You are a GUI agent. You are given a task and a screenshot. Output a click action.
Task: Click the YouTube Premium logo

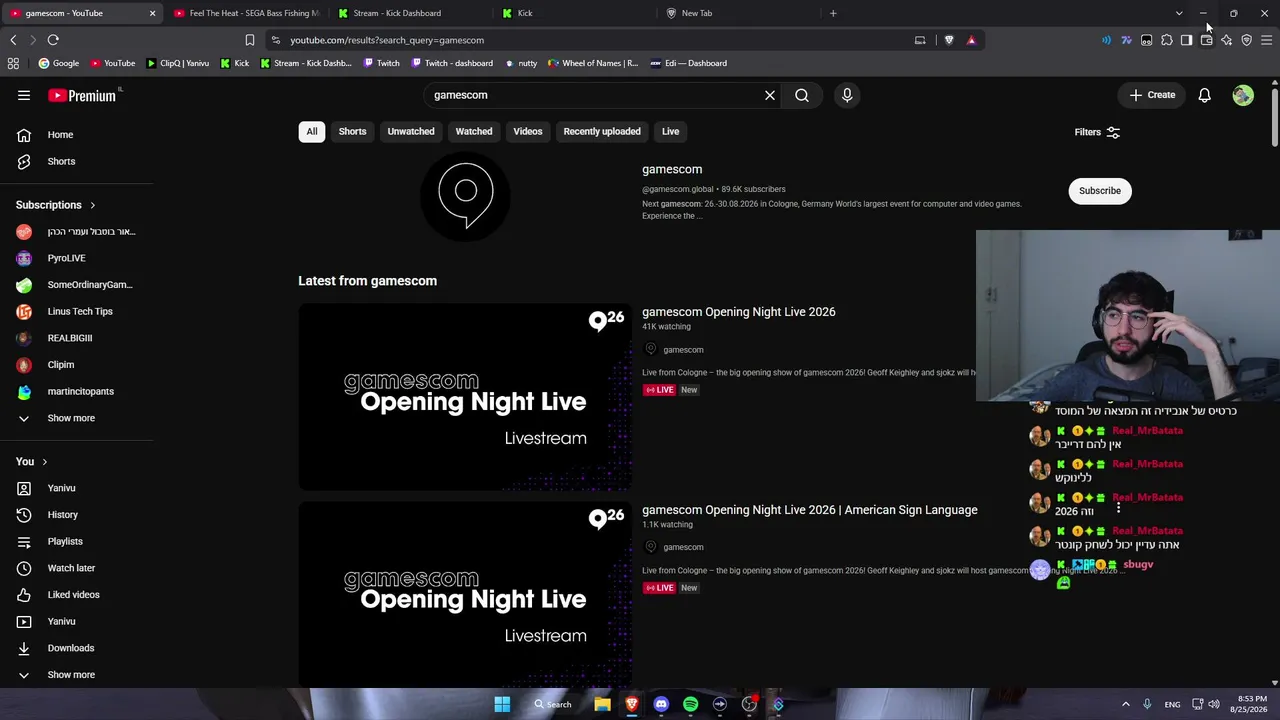pos(84,95)
